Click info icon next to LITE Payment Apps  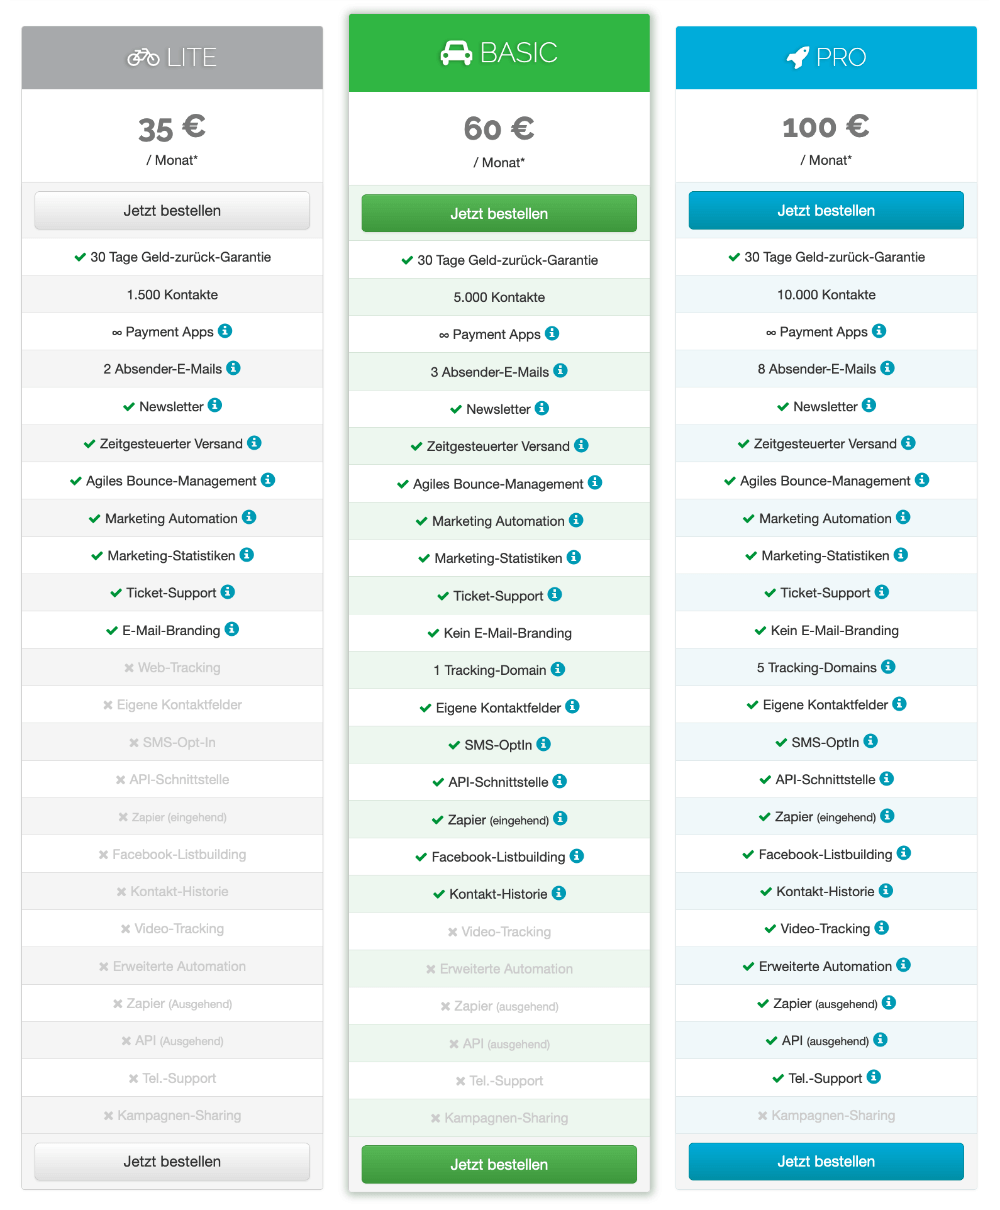[x=225, y=331]
